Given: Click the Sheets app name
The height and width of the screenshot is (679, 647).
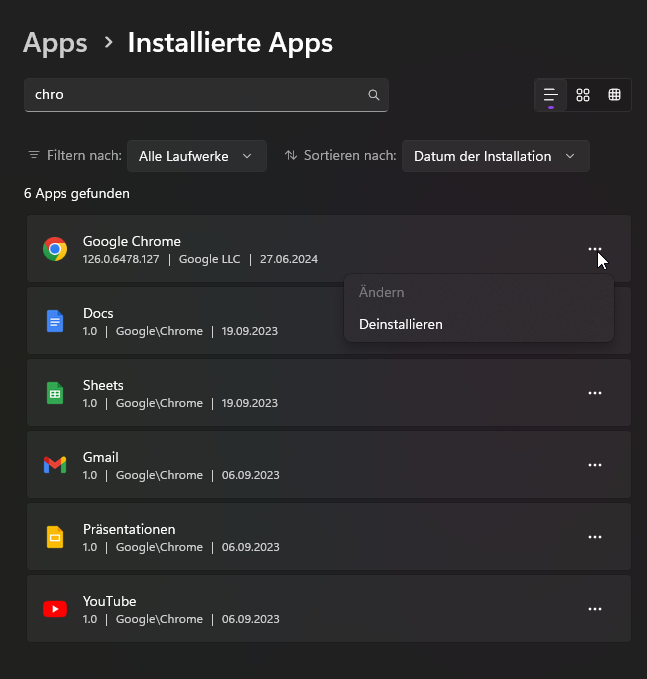Looking at the screenshot, I should click(103, 385).
